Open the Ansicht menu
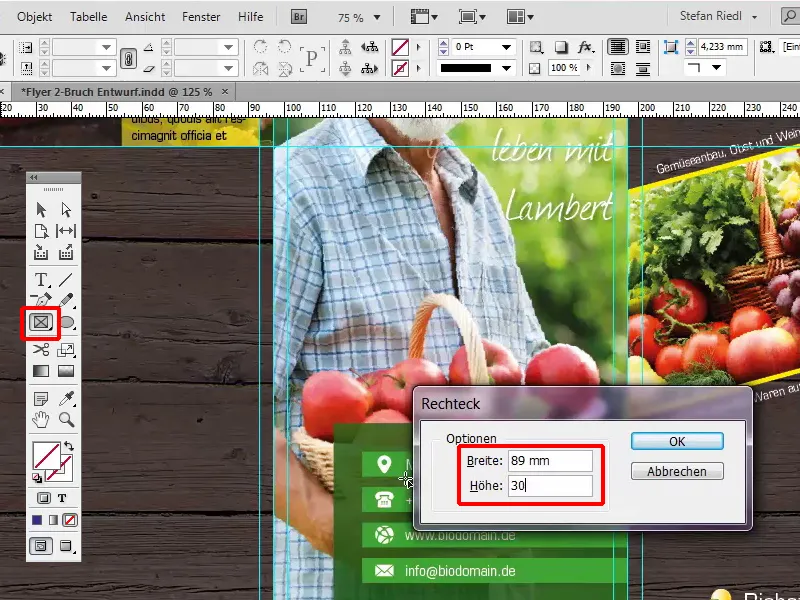This screenshot has width=800, height=600. [145, 17]
